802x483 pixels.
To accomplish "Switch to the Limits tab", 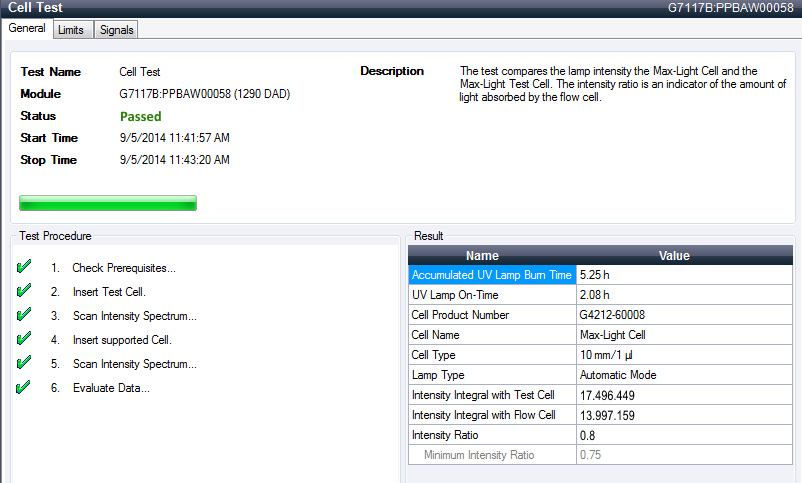I will pos(71,30).
